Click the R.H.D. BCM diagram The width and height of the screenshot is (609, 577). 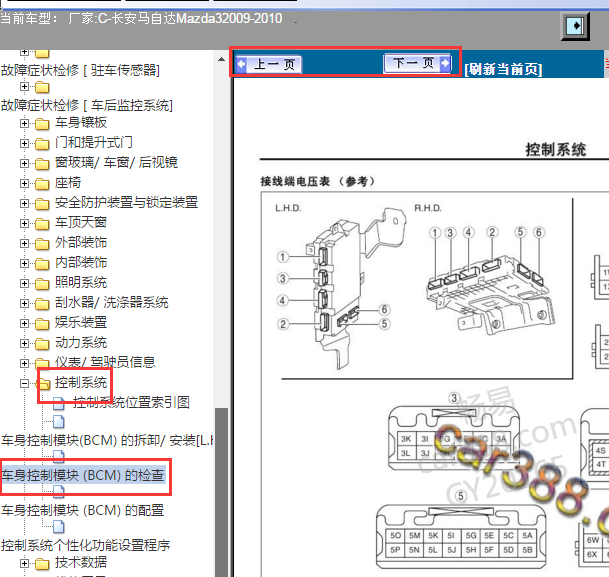pyautogui.click(x=490, y=280)
